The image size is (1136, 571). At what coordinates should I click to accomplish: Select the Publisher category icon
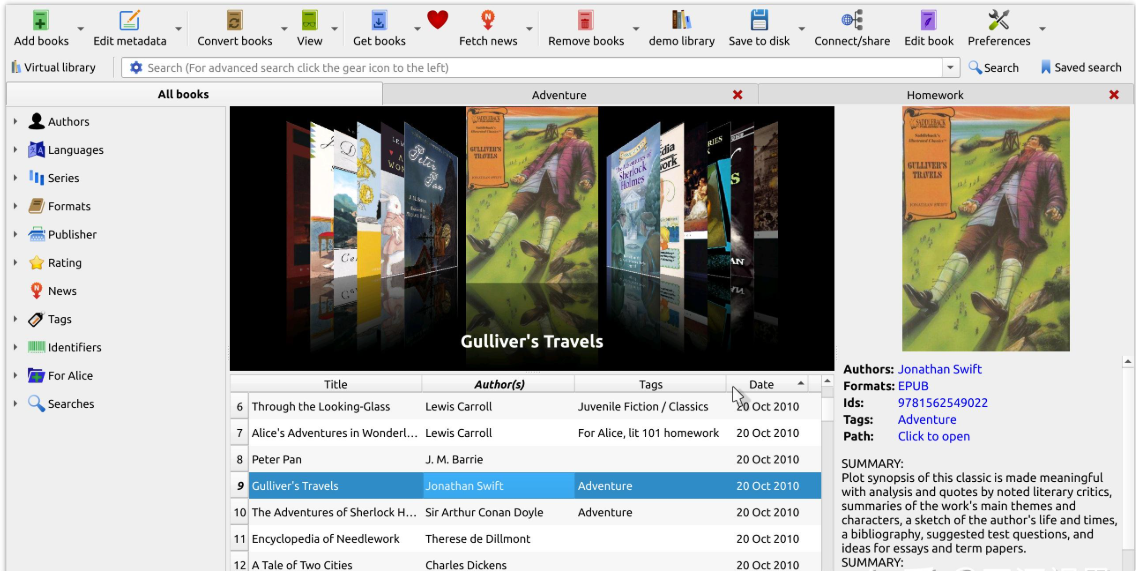point(36,234)
